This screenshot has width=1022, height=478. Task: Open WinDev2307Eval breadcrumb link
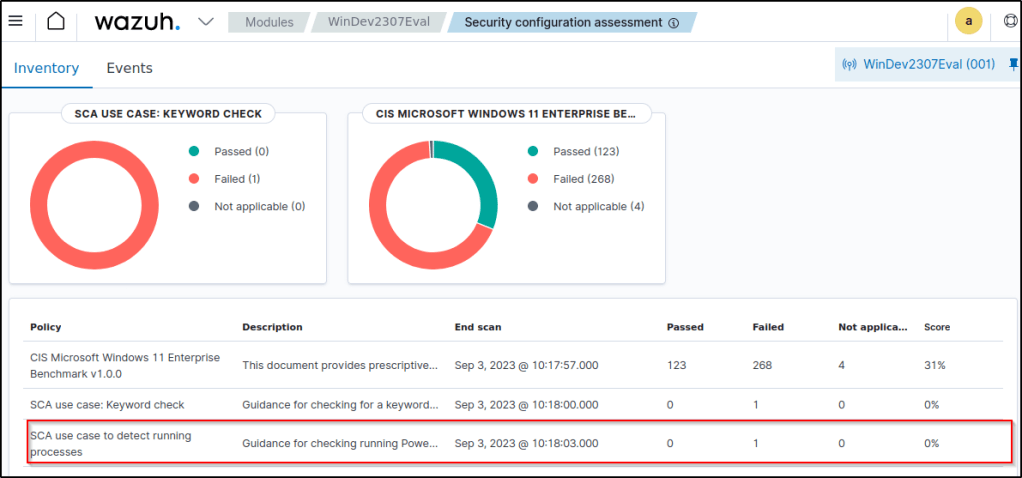tap(385, 22)
